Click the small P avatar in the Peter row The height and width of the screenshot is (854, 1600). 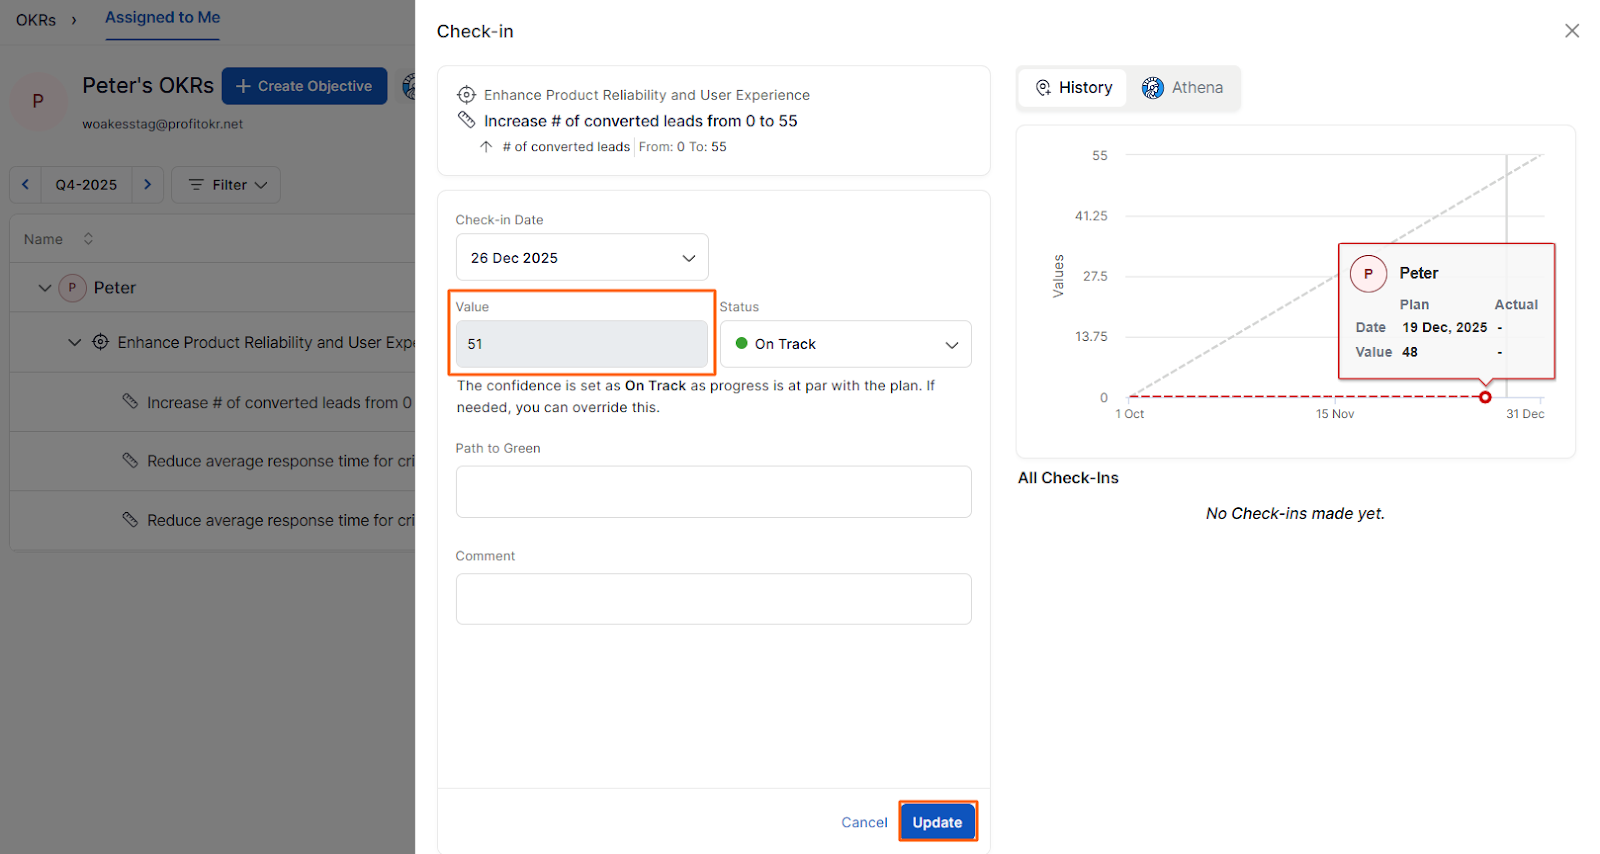[x=72, y=288]
